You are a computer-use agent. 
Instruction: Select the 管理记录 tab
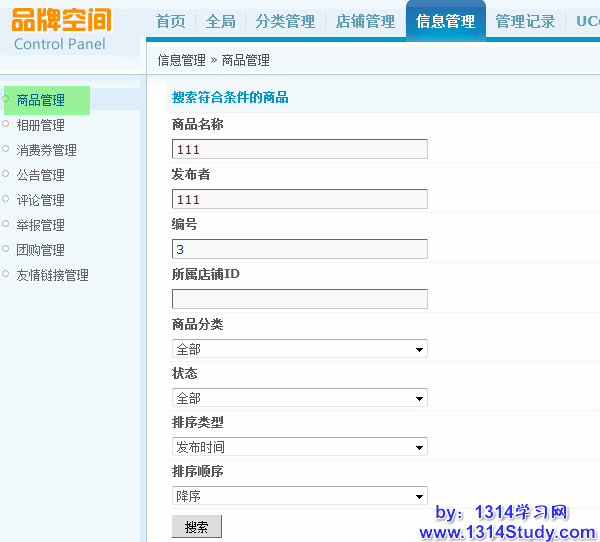pyautogui.click(x=525, y=21)
